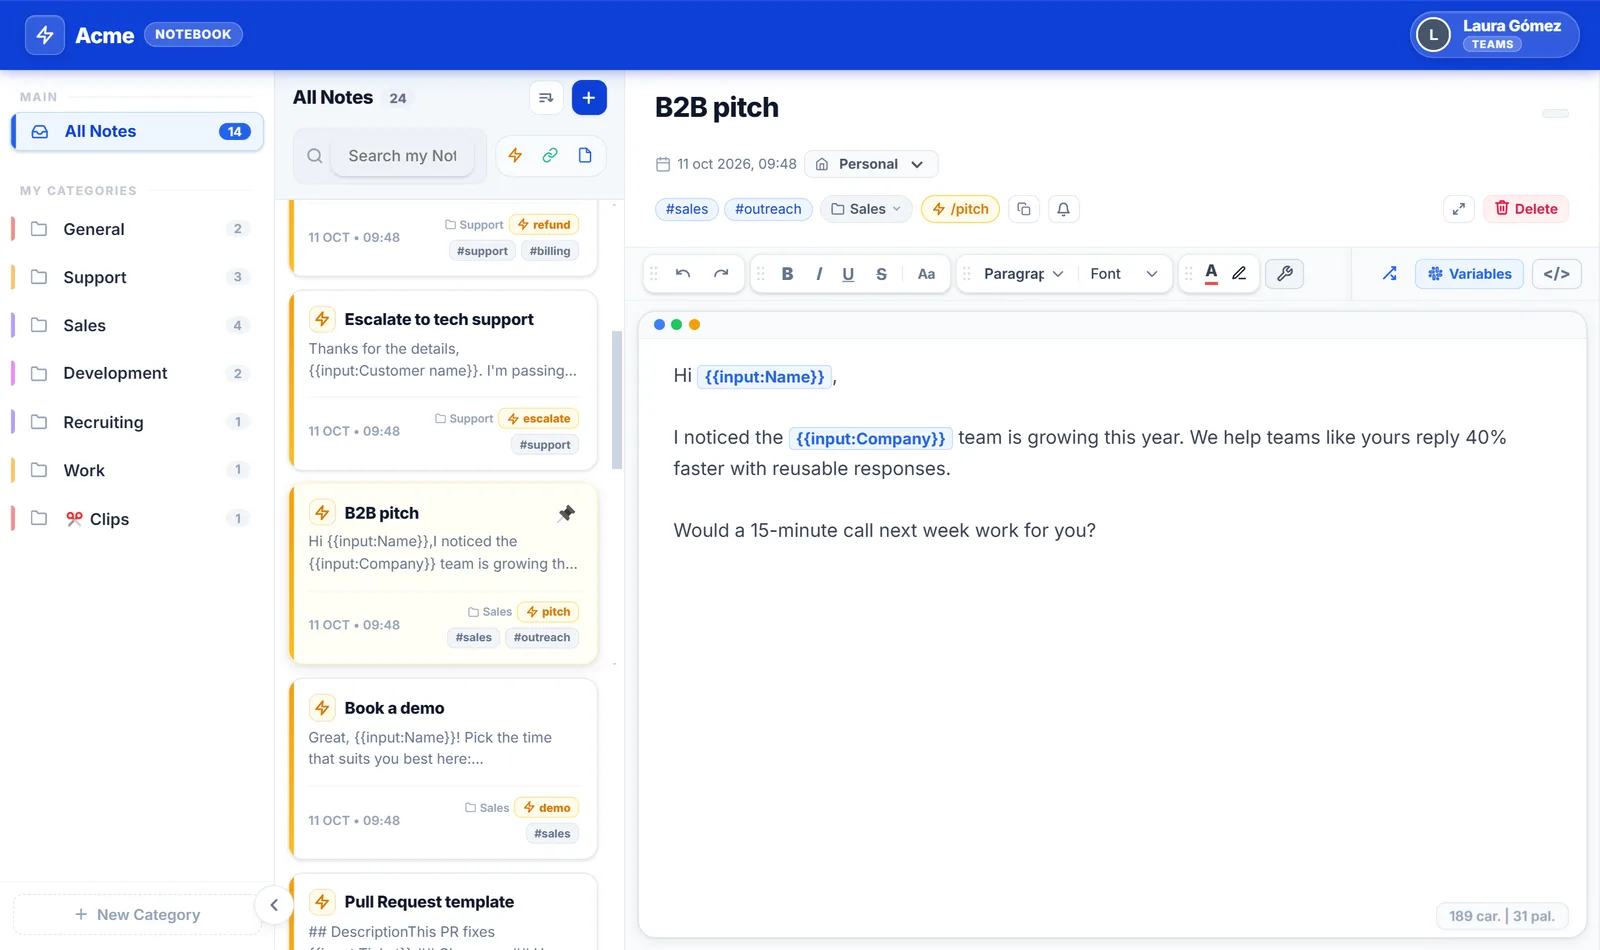Click the shuffle icon in editor toolbar
Screen dimensions: 1600x950
coord(1390,274)
